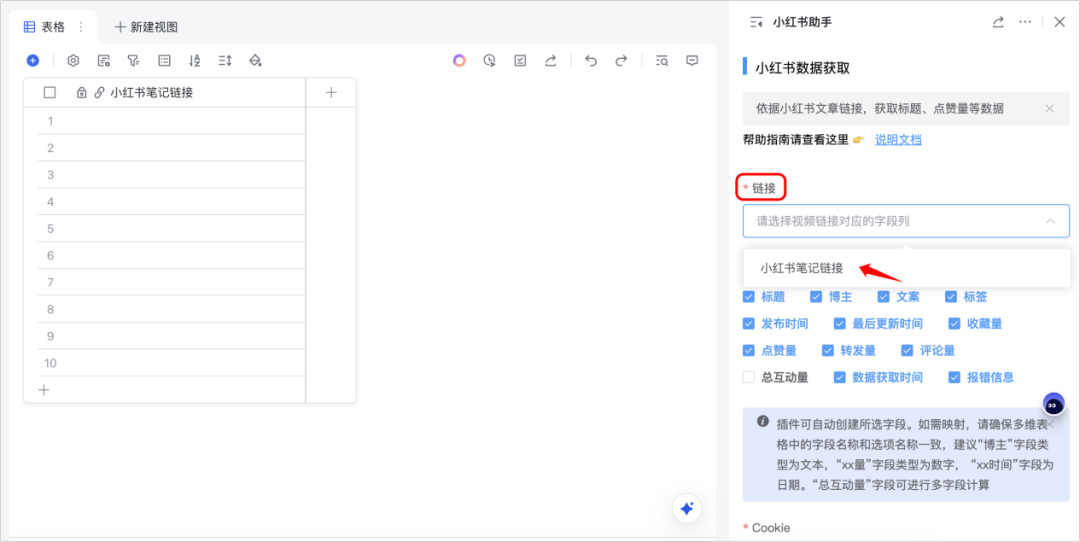Redo the last action

click(621, 61)
